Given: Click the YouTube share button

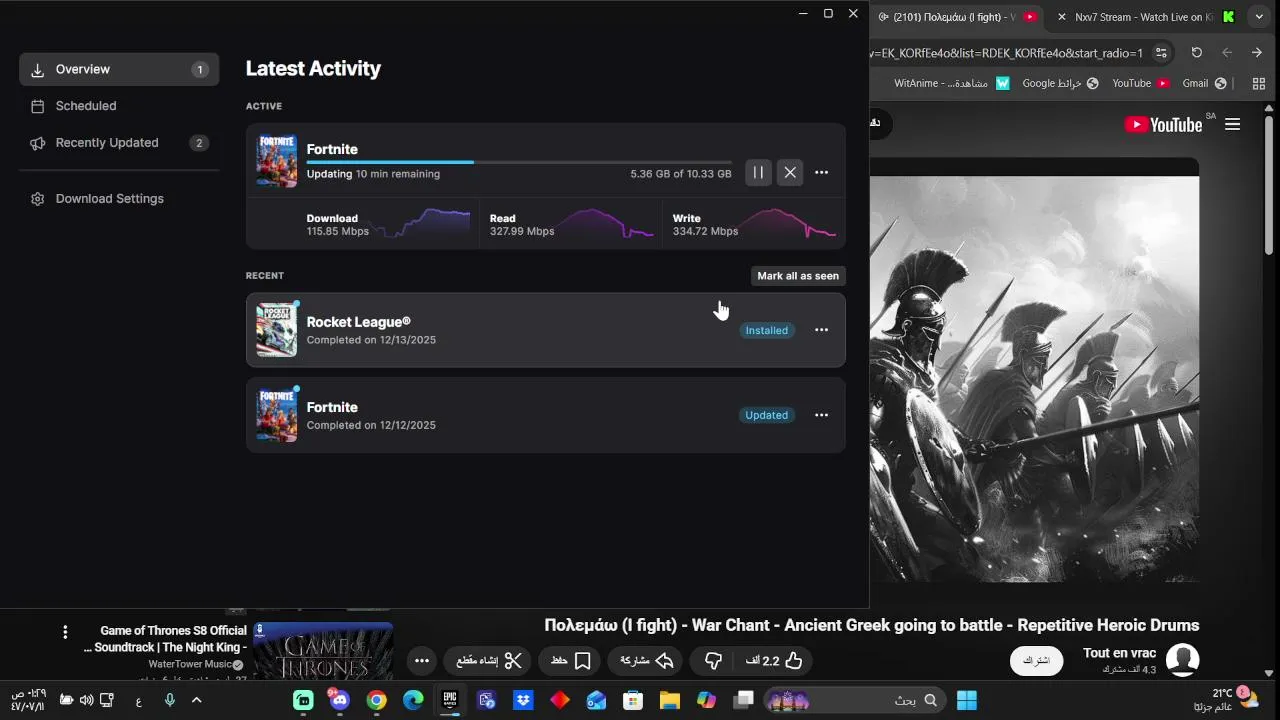Looking at the screenshot, I should click(x=647, y=661).
